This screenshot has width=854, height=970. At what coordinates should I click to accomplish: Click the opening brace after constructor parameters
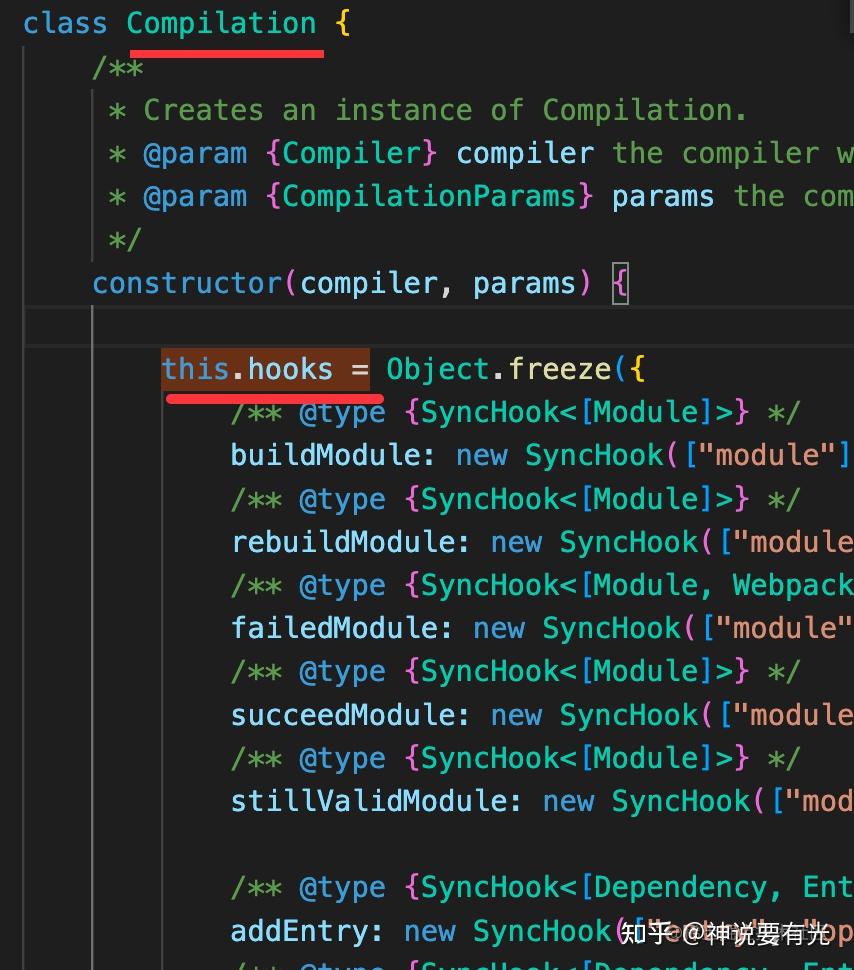(620, 283)
